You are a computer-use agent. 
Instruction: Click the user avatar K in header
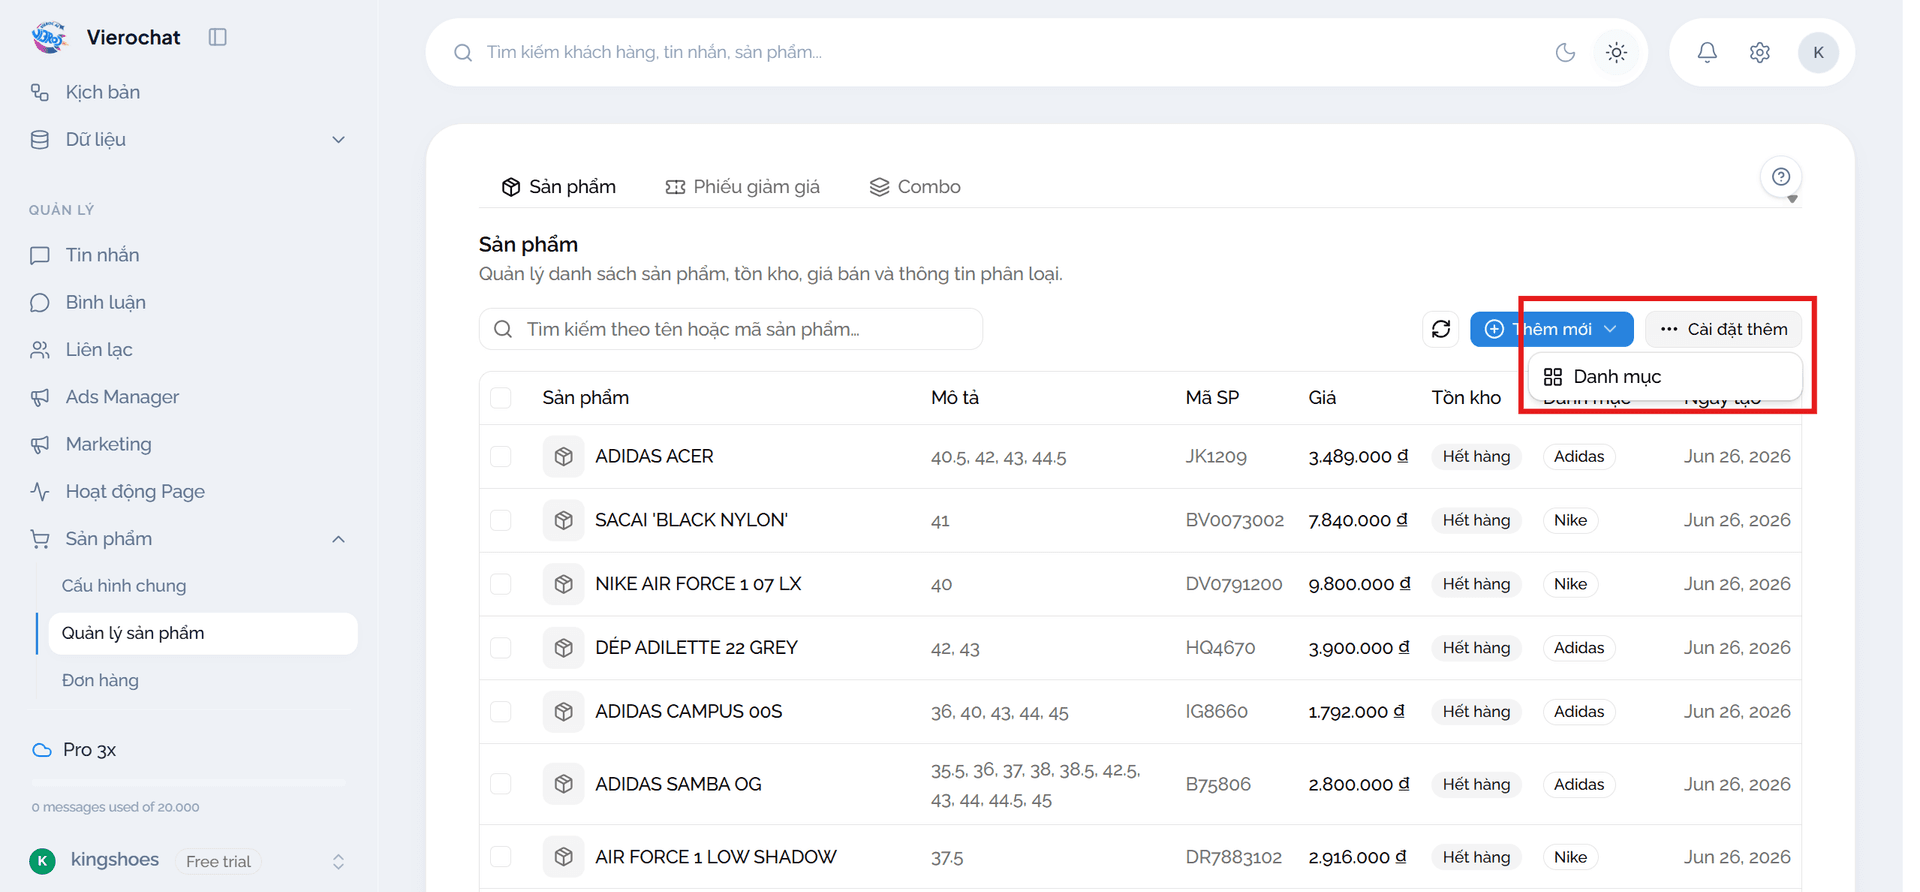pyautogui.click(x=1818, y=52)
